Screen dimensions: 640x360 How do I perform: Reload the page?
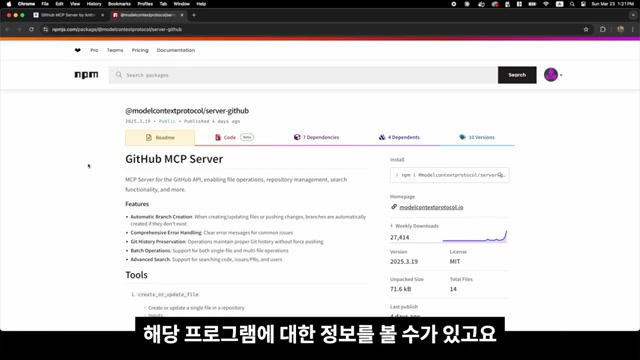31,29
